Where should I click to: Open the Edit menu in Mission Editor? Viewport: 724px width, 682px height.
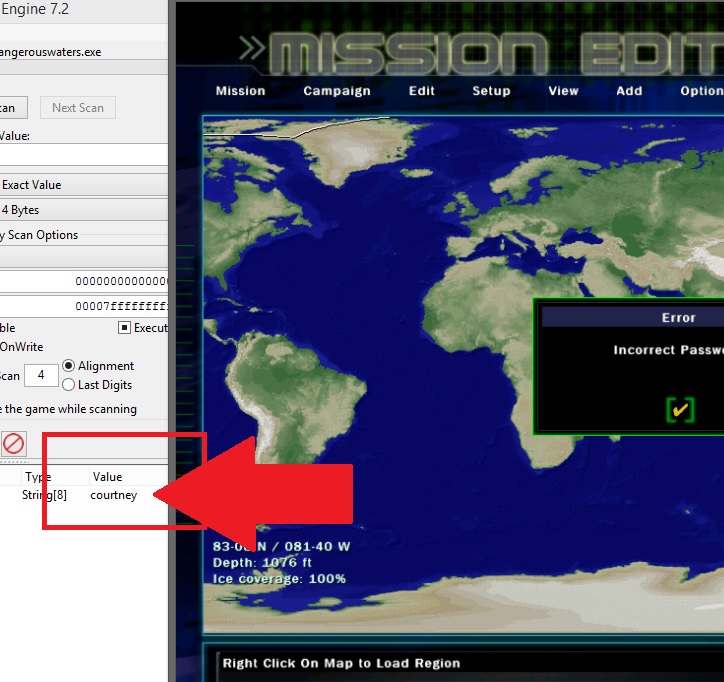pyautogui.click(x=422, y=91)
